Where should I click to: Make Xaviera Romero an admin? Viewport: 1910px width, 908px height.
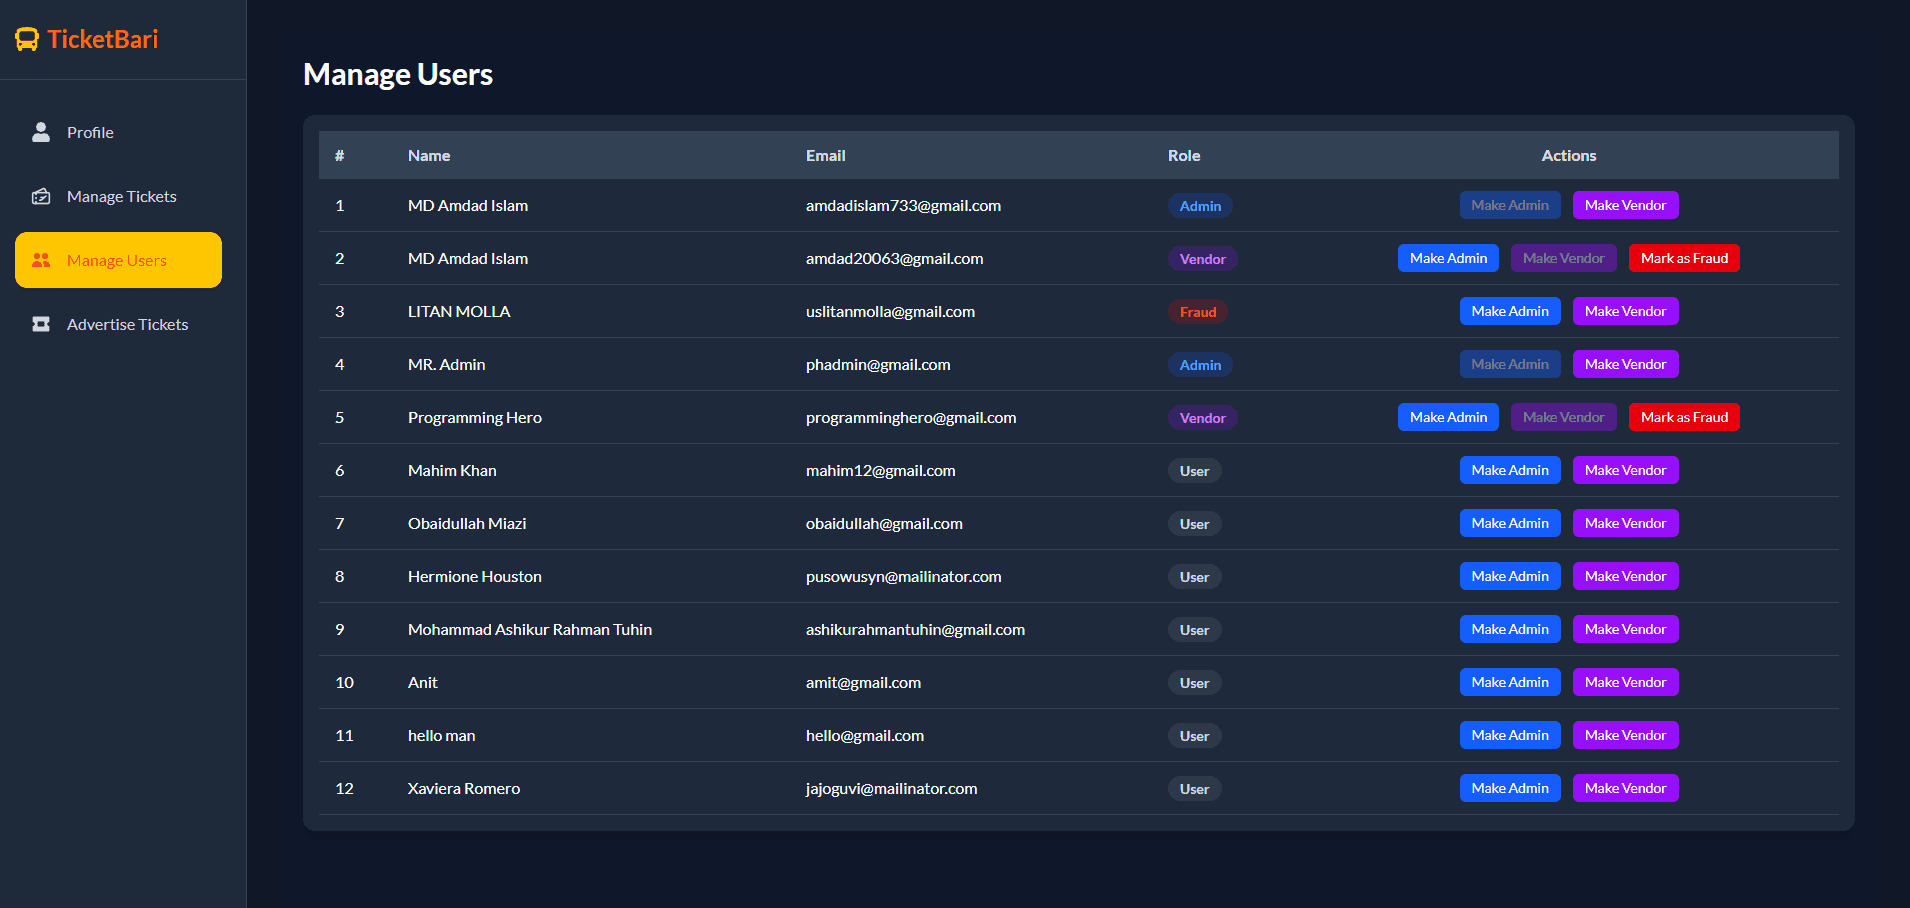point(1510,788)
